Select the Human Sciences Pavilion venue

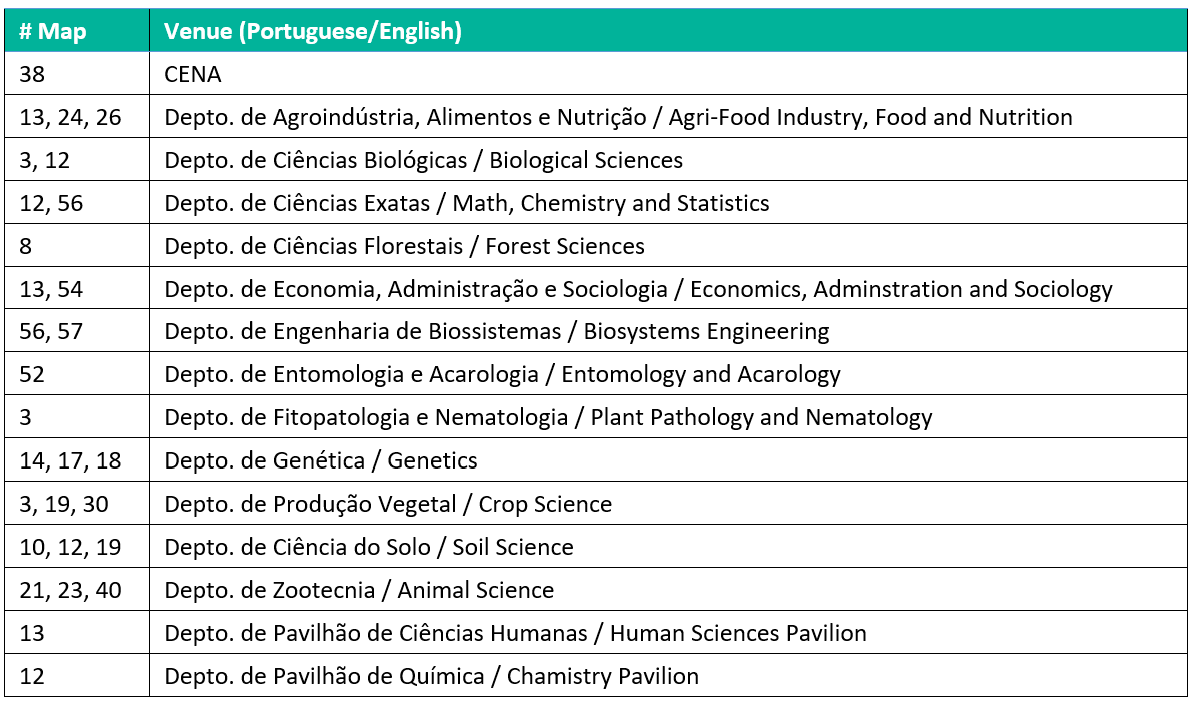[515, 633]
